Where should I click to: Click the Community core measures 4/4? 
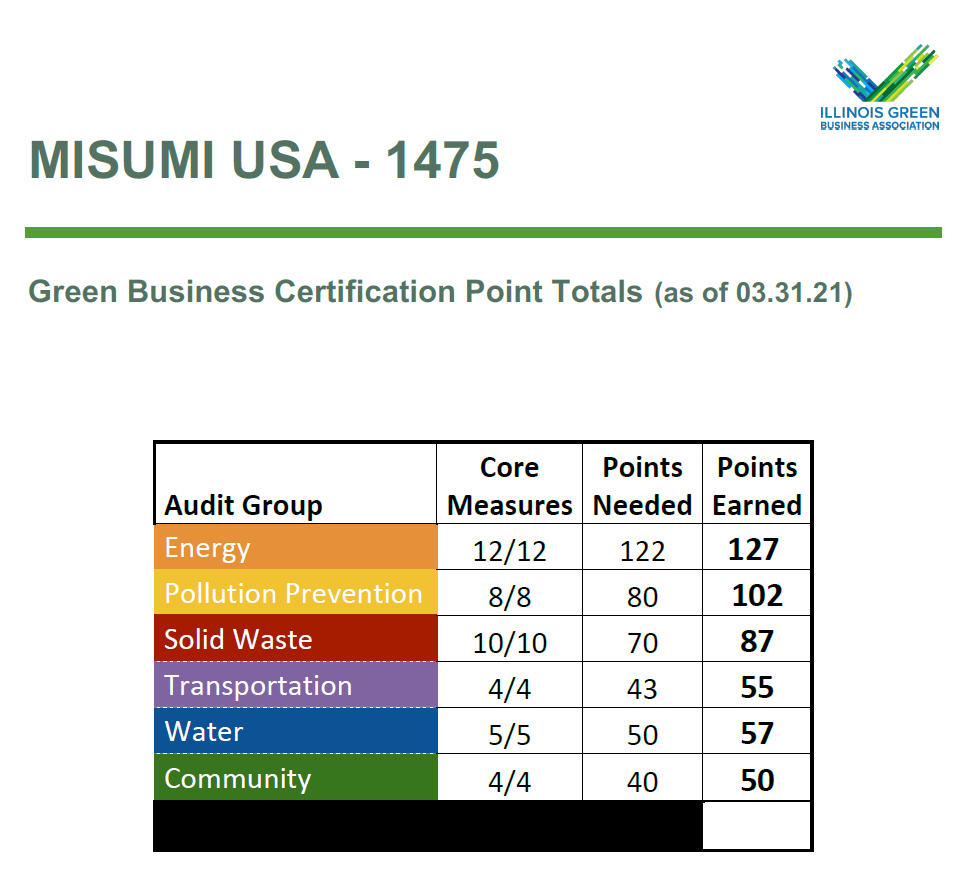[509, 782]
